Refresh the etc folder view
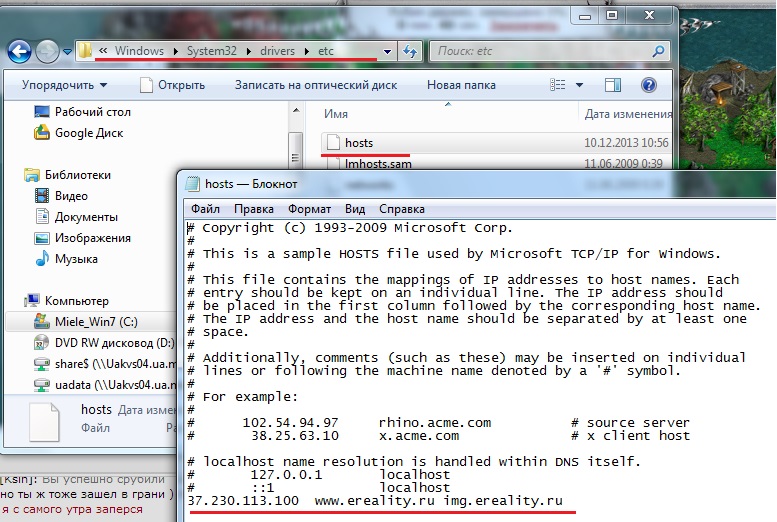Viewport: 777px width, 522px height. [410, 51]
